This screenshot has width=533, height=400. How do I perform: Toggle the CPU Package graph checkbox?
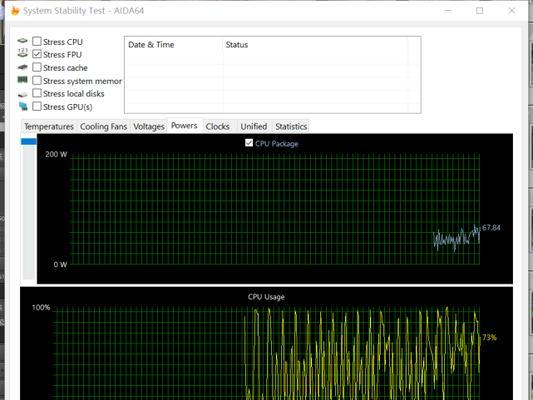(x=249, y=143)
